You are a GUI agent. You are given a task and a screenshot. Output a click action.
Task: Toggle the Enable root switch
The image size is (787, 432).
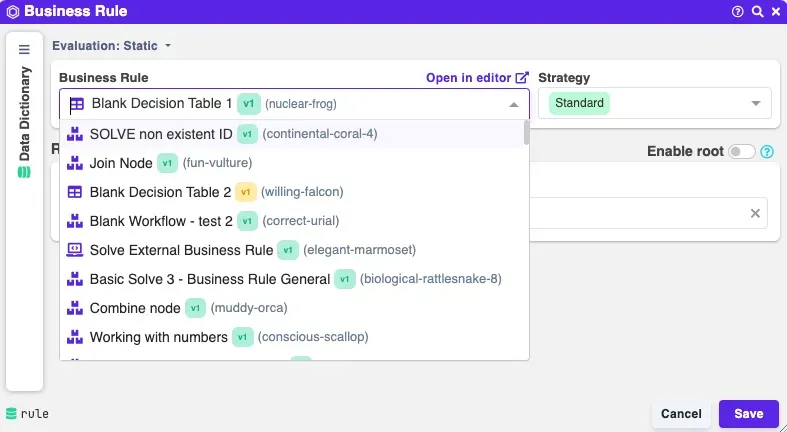point(741,152)
